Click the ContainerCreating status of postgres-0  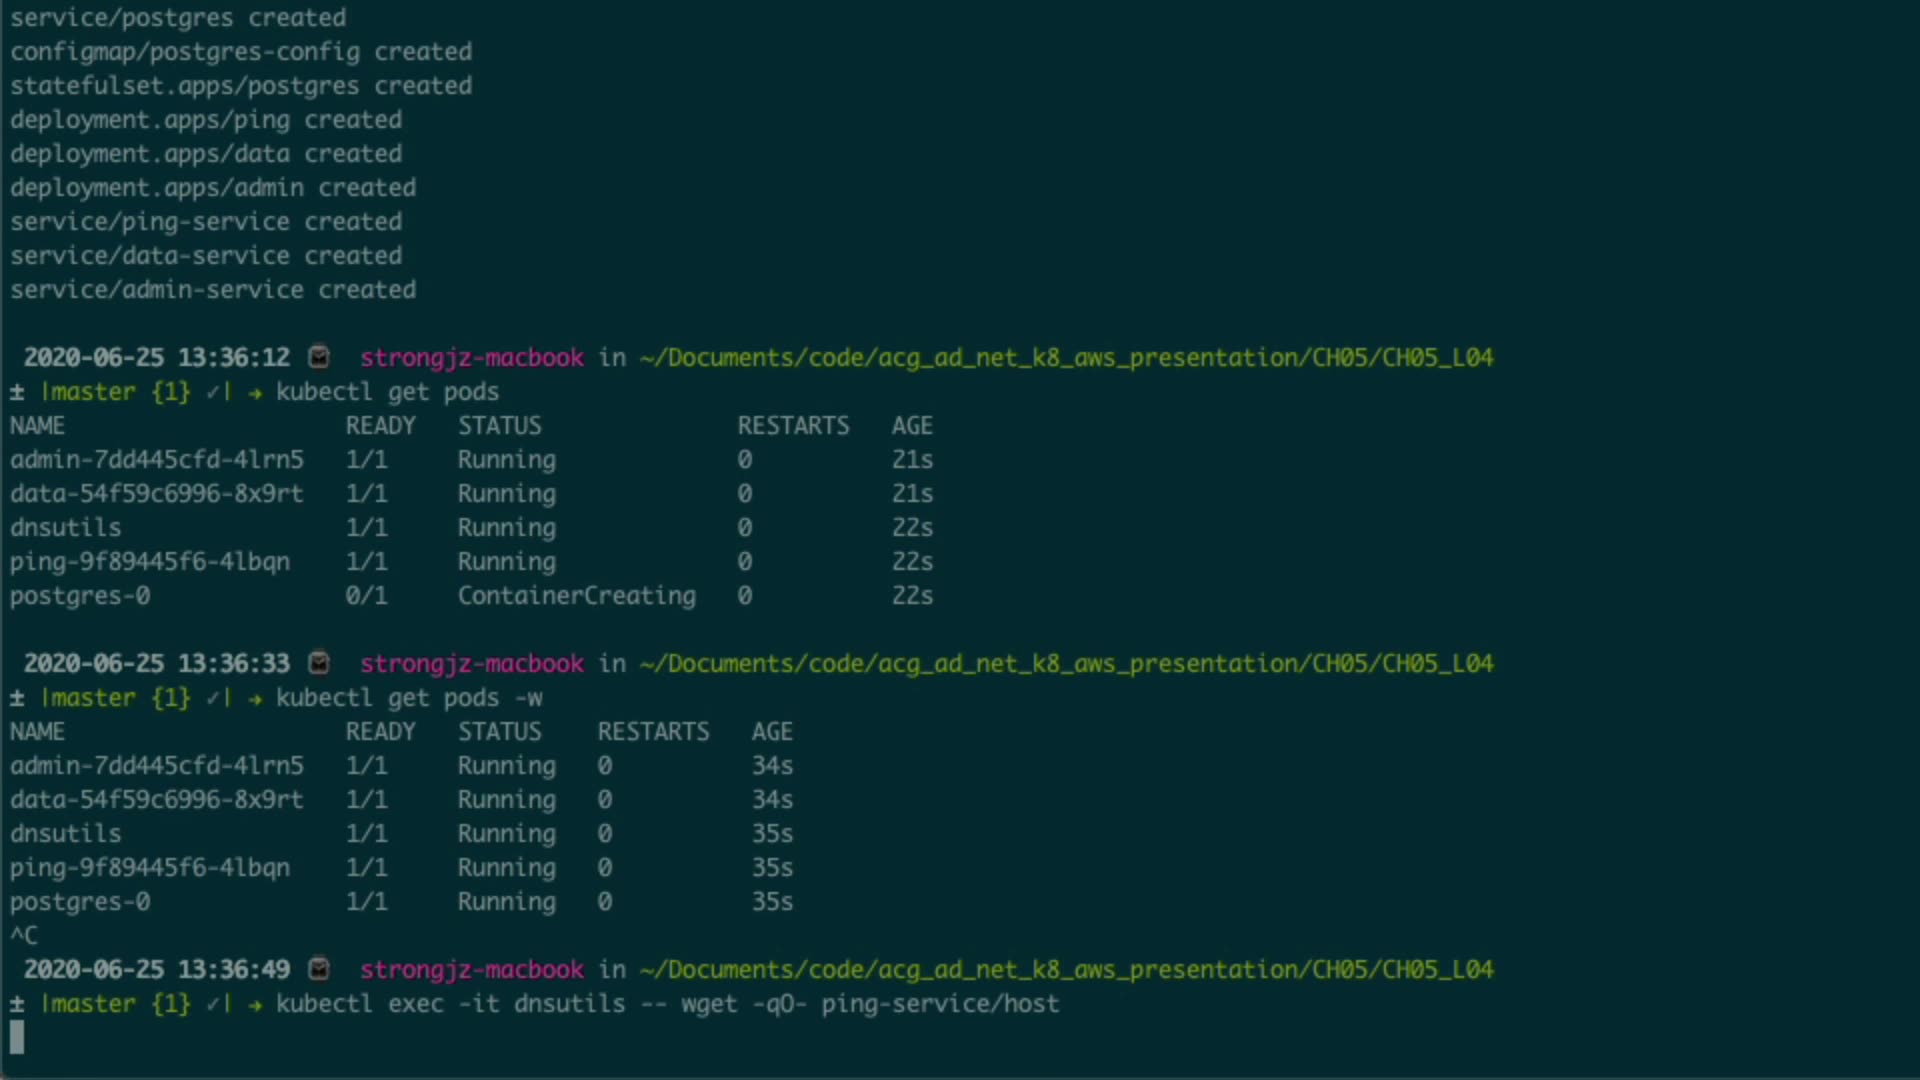pos(576,596)
